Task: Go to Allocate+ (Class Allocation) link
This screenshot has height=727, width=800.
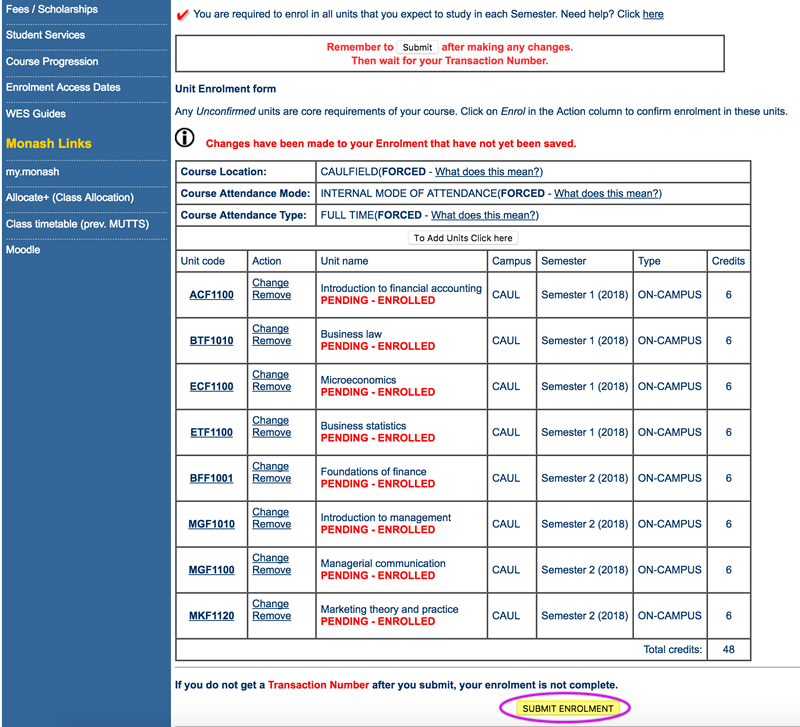Action: tap(70, 197)
